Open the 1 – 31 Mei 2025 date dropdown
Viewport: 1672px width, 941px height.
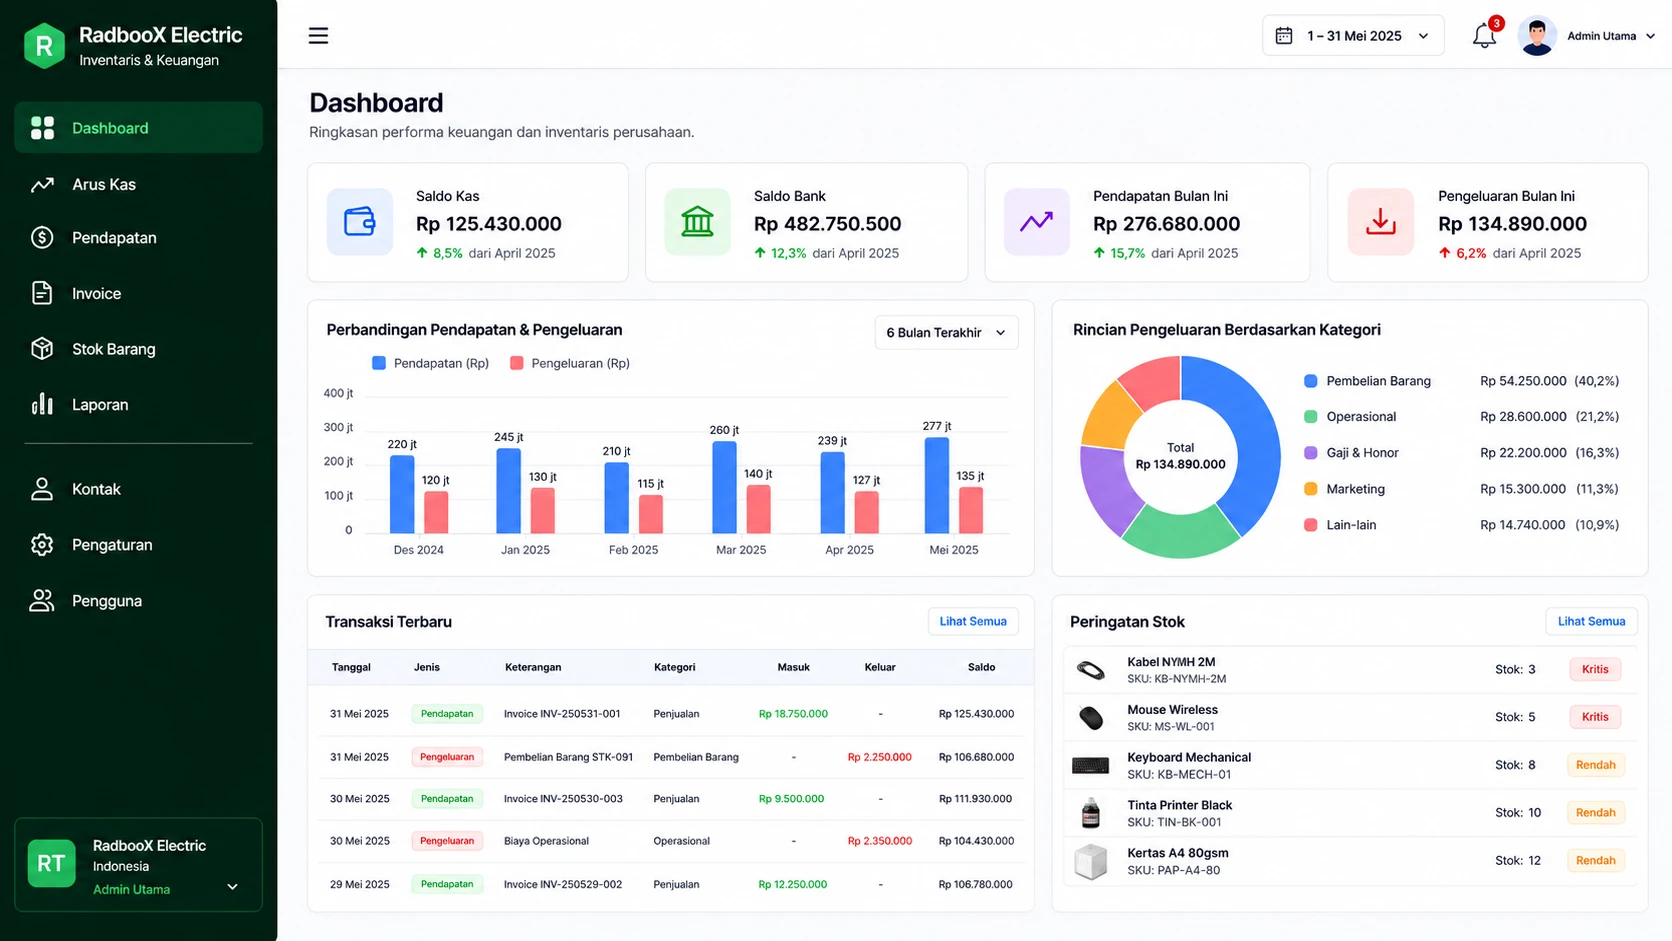(x=1353, y=36)
